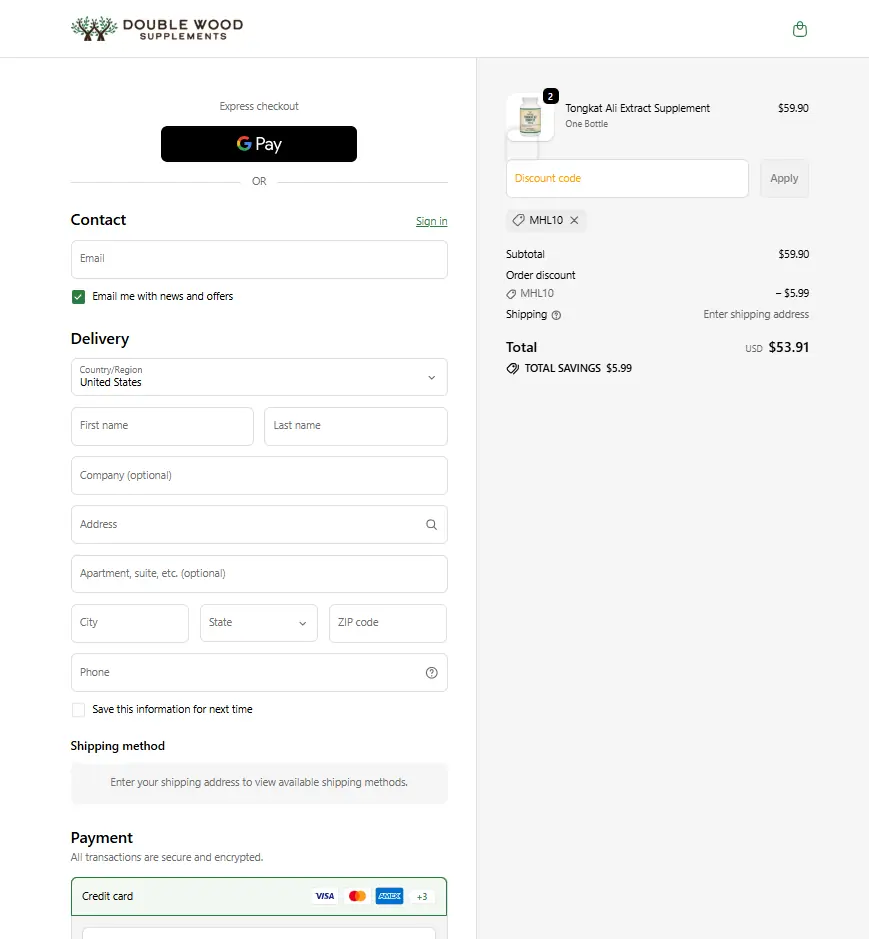Open the Country/Region dropdown
The width and height of the screenshot is (869, 939).
(x=259, y=377)
